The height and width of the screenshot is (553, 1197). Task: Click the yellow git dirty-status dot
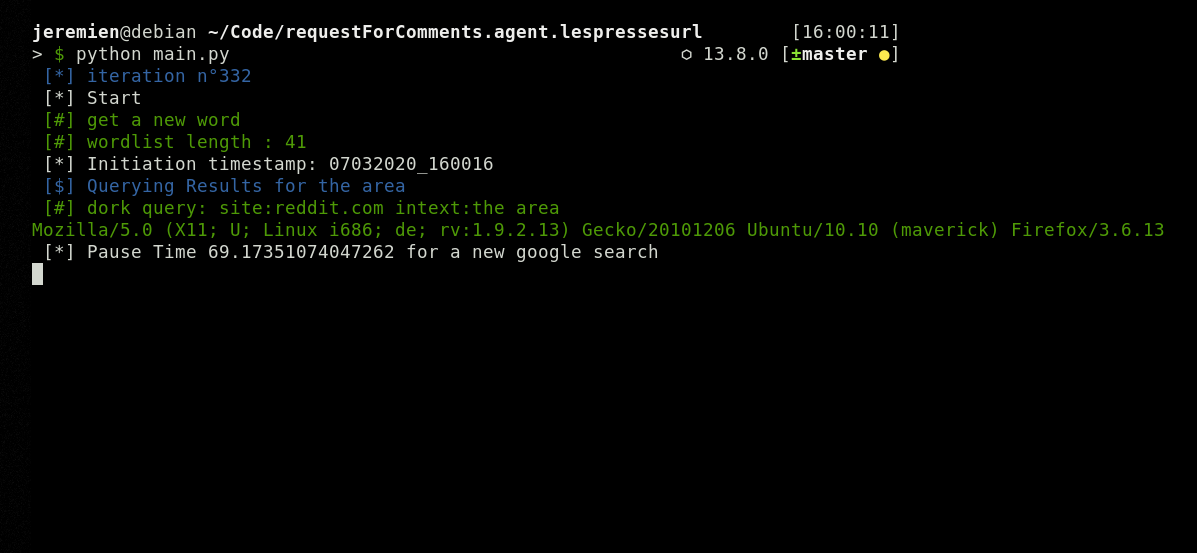pos(884,55)
